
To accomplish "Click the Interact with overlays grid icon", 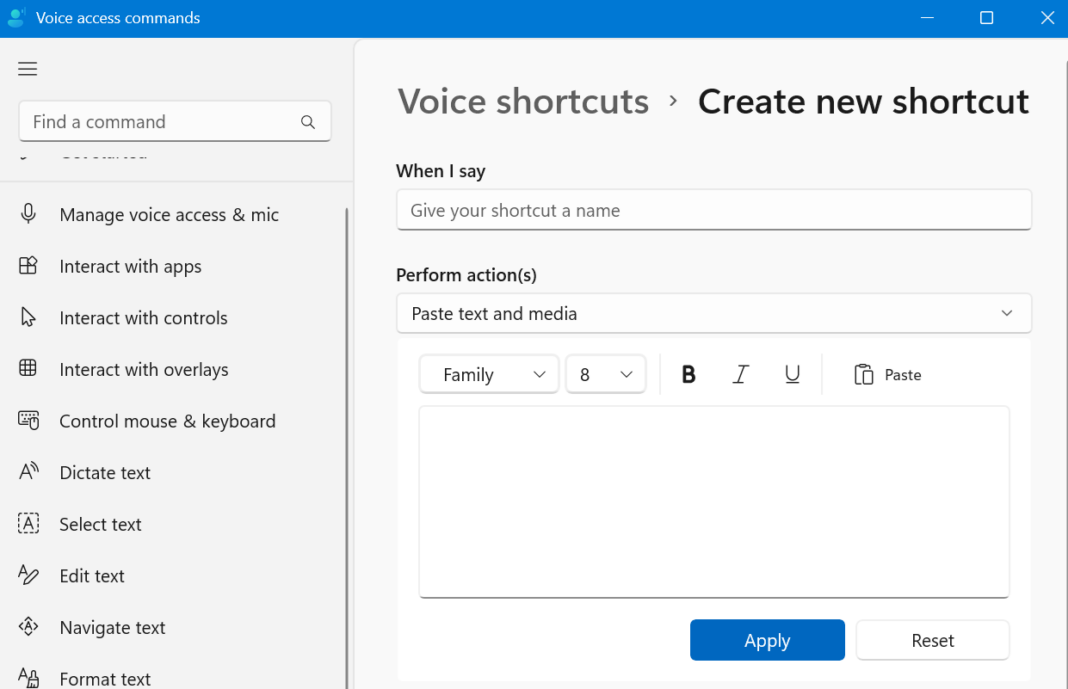I will [30, 369].
